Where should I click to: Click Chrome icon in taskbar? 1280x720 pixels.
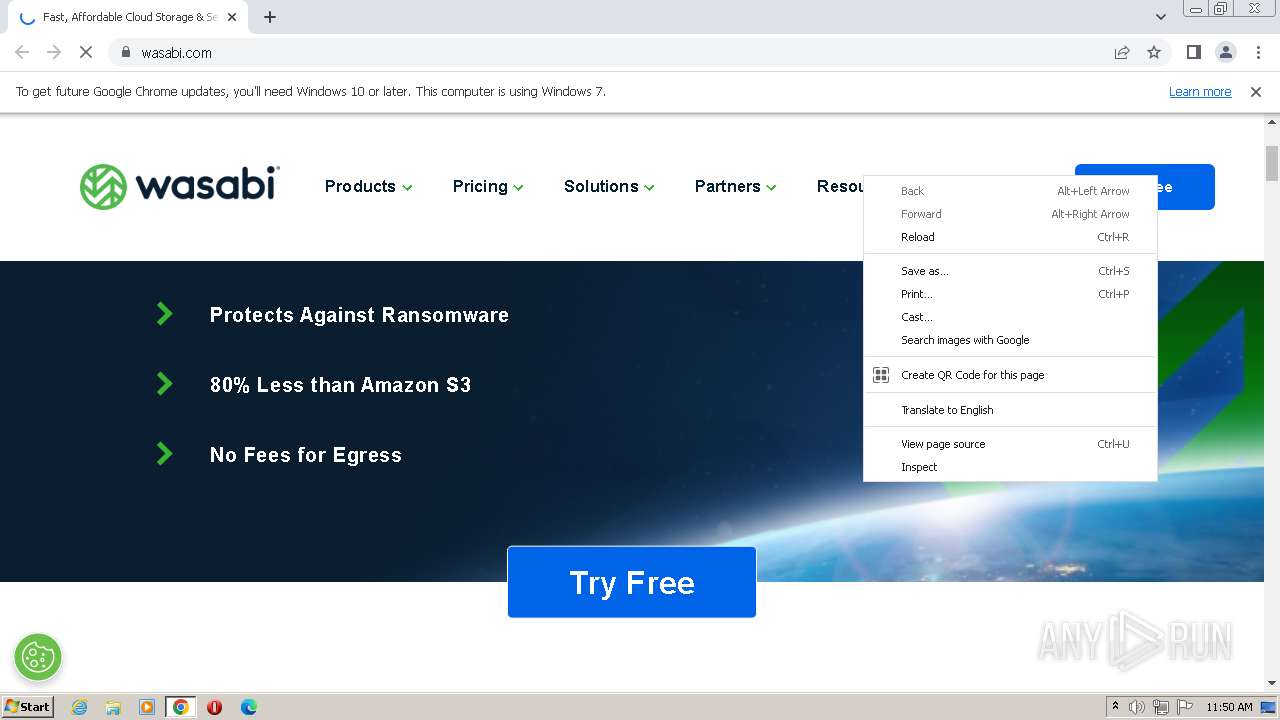click(181, 707)
